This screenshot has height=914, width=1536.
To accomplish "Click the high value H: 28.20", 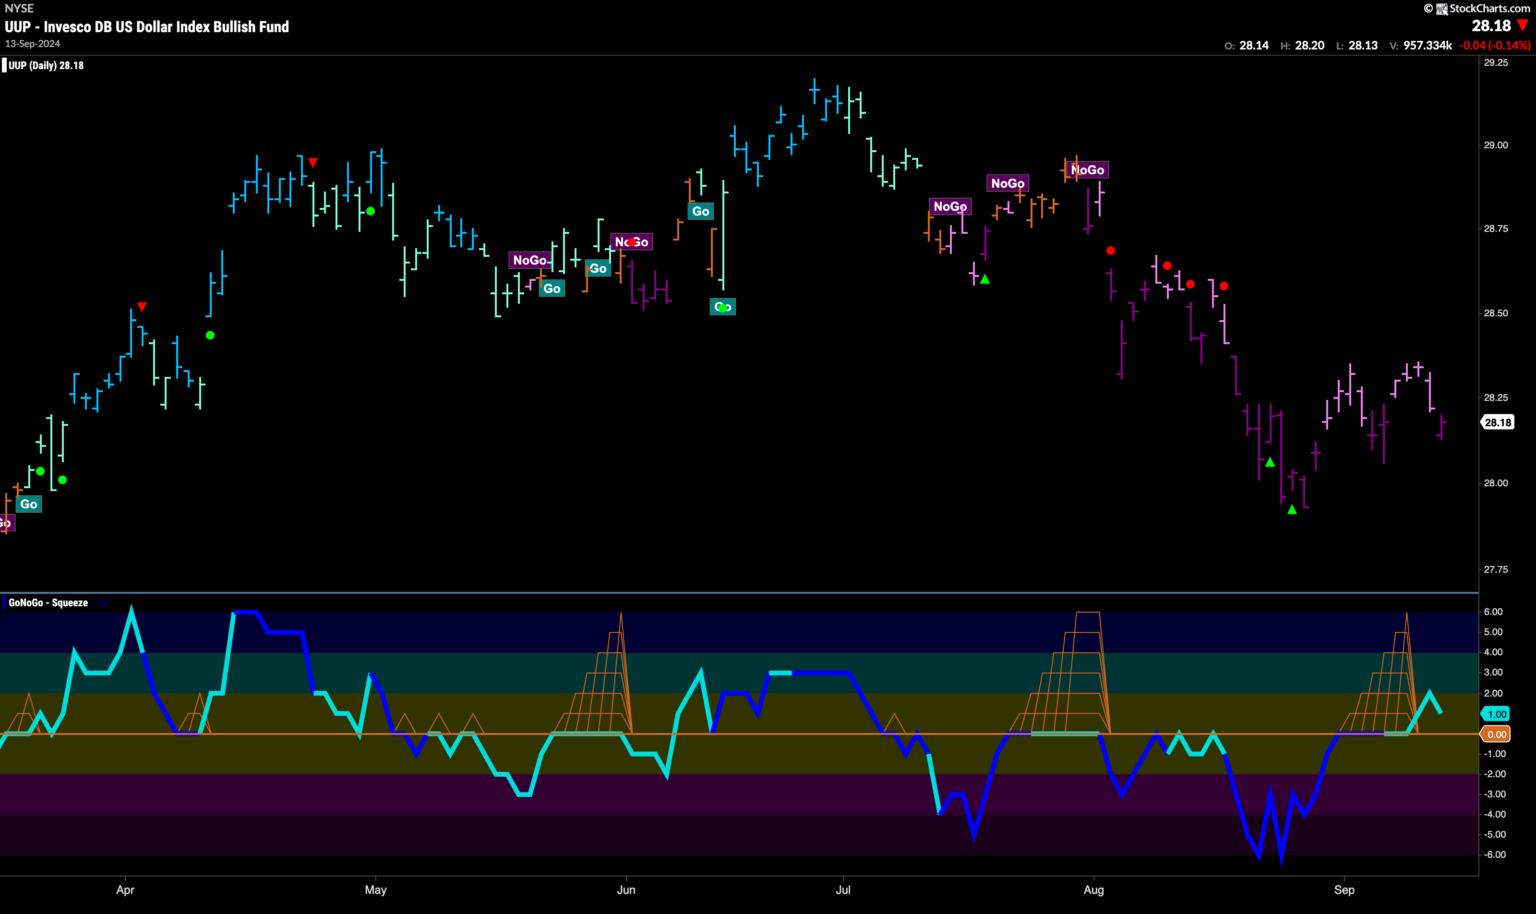I will (1302, 45).
